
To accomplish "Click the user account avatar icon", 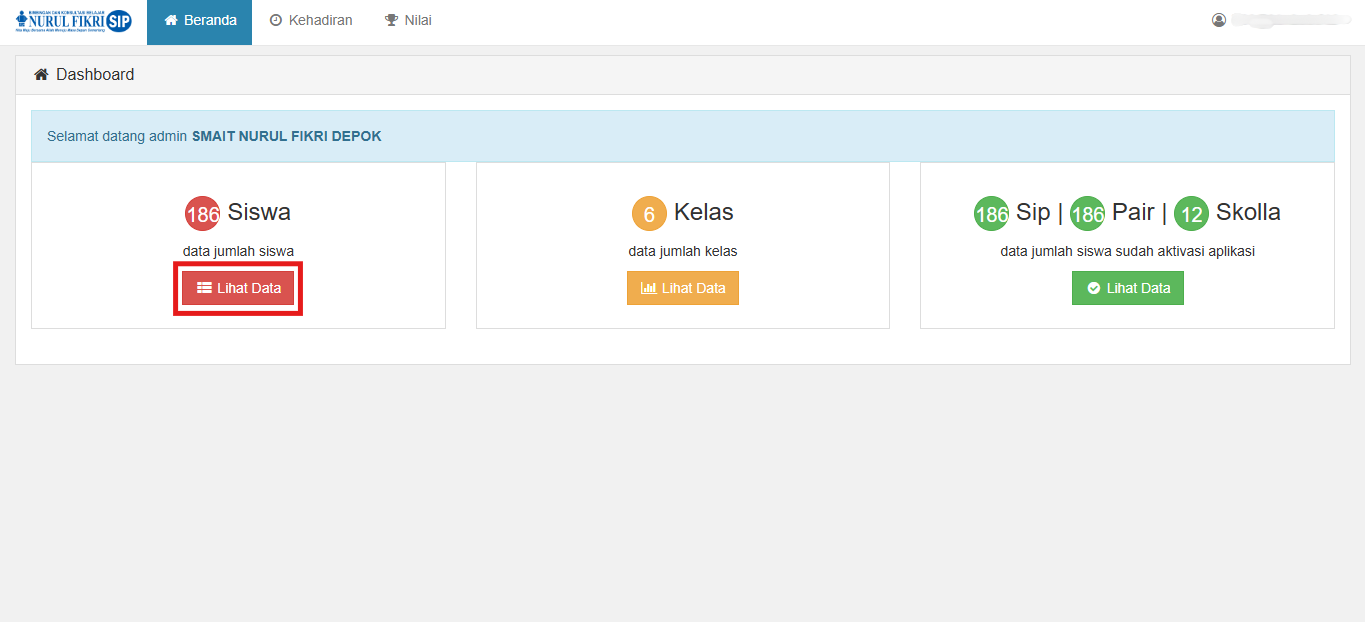I will [x=1219, y=20].
